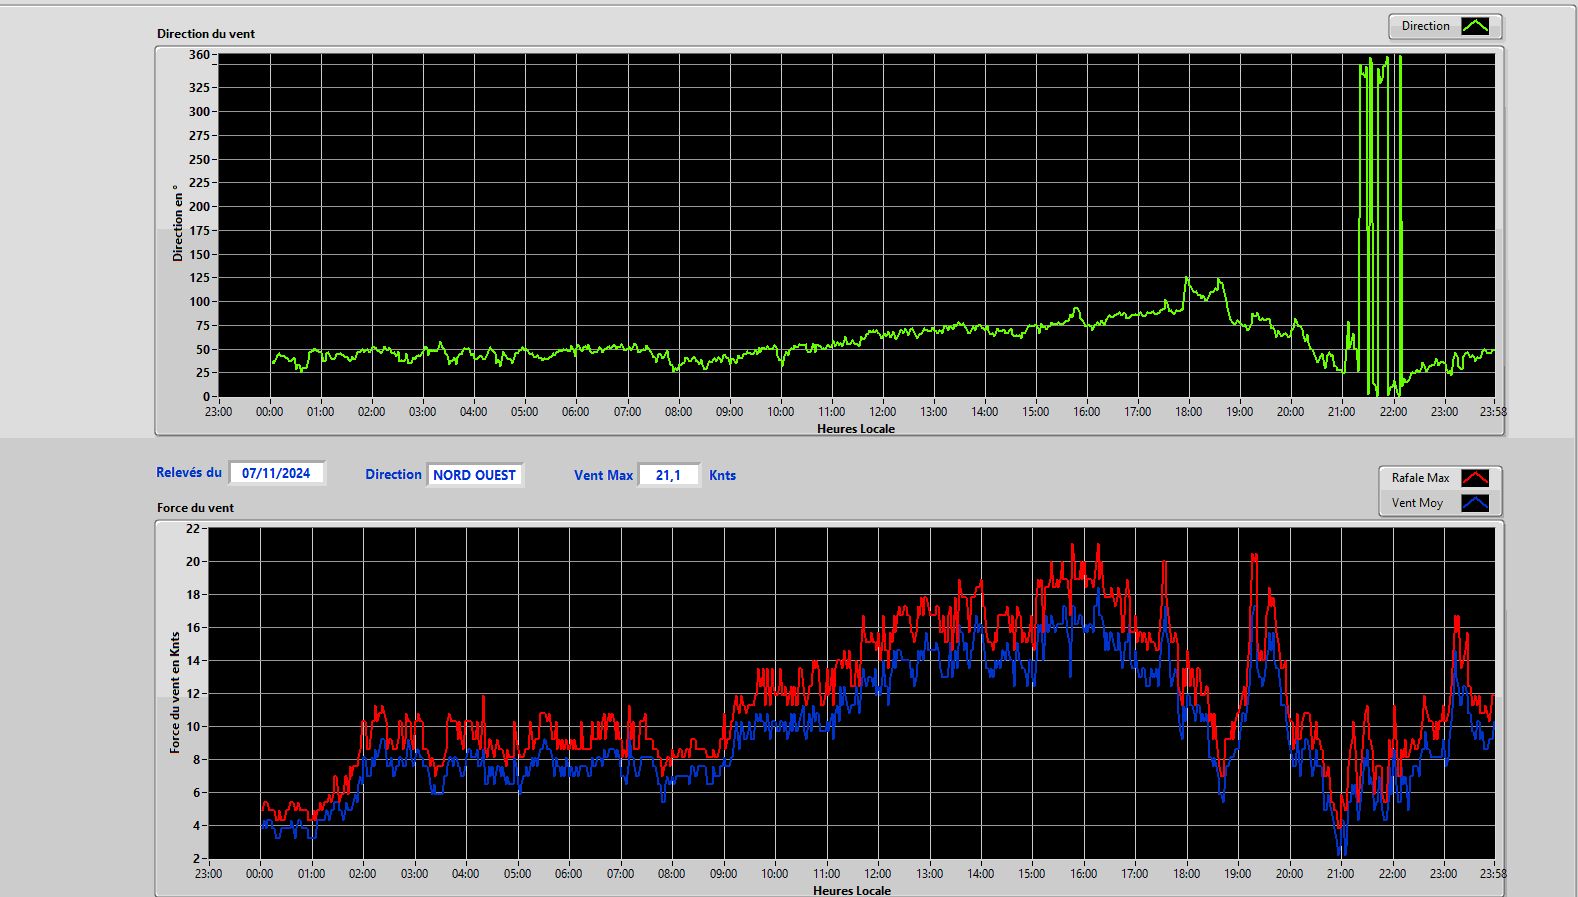
Task: Click the 23:58 end label on wind force chart
Action: pyautogui.click(x=1493, y=874)
